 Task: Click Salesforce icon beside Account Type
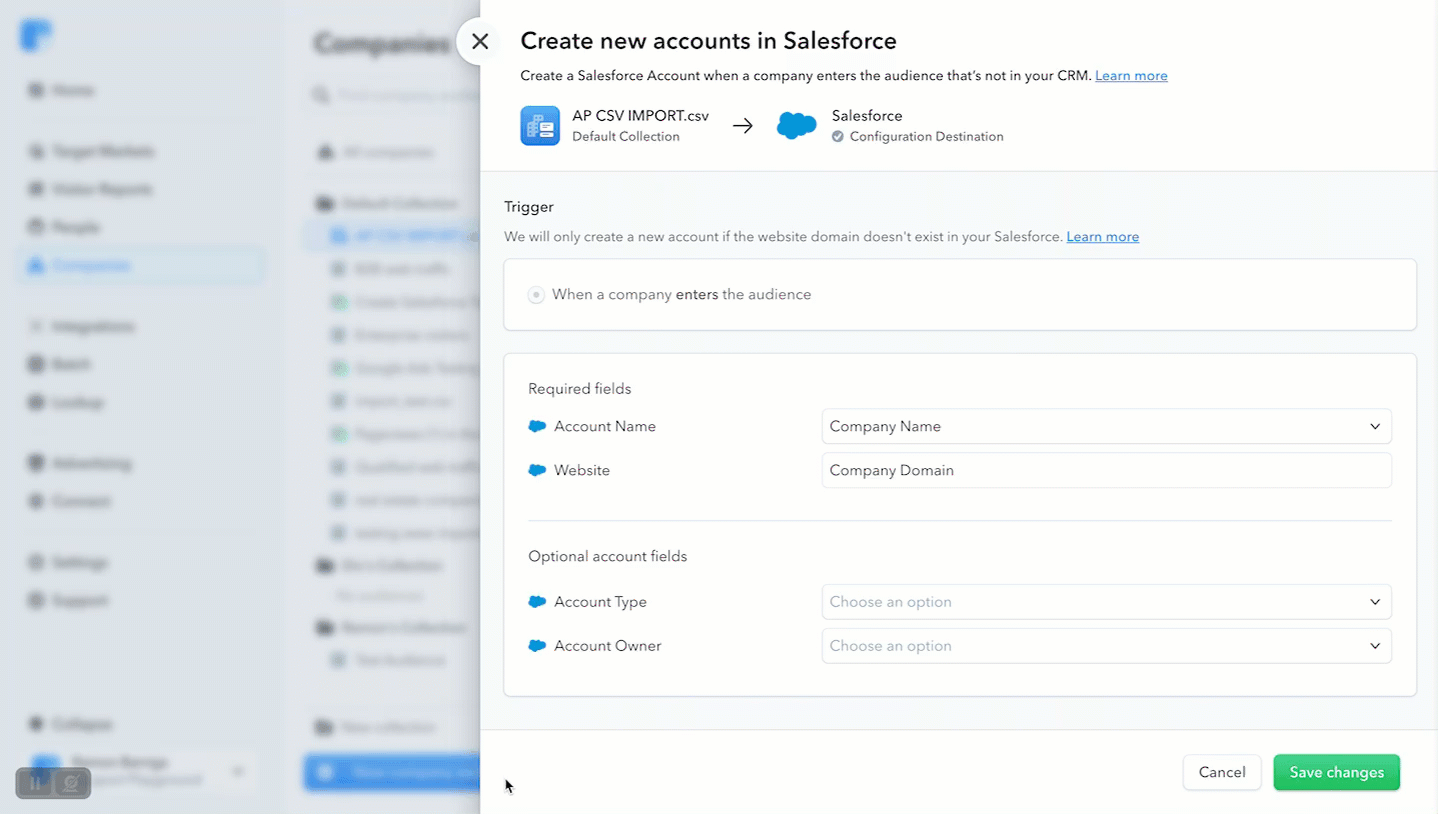[537, 602]
